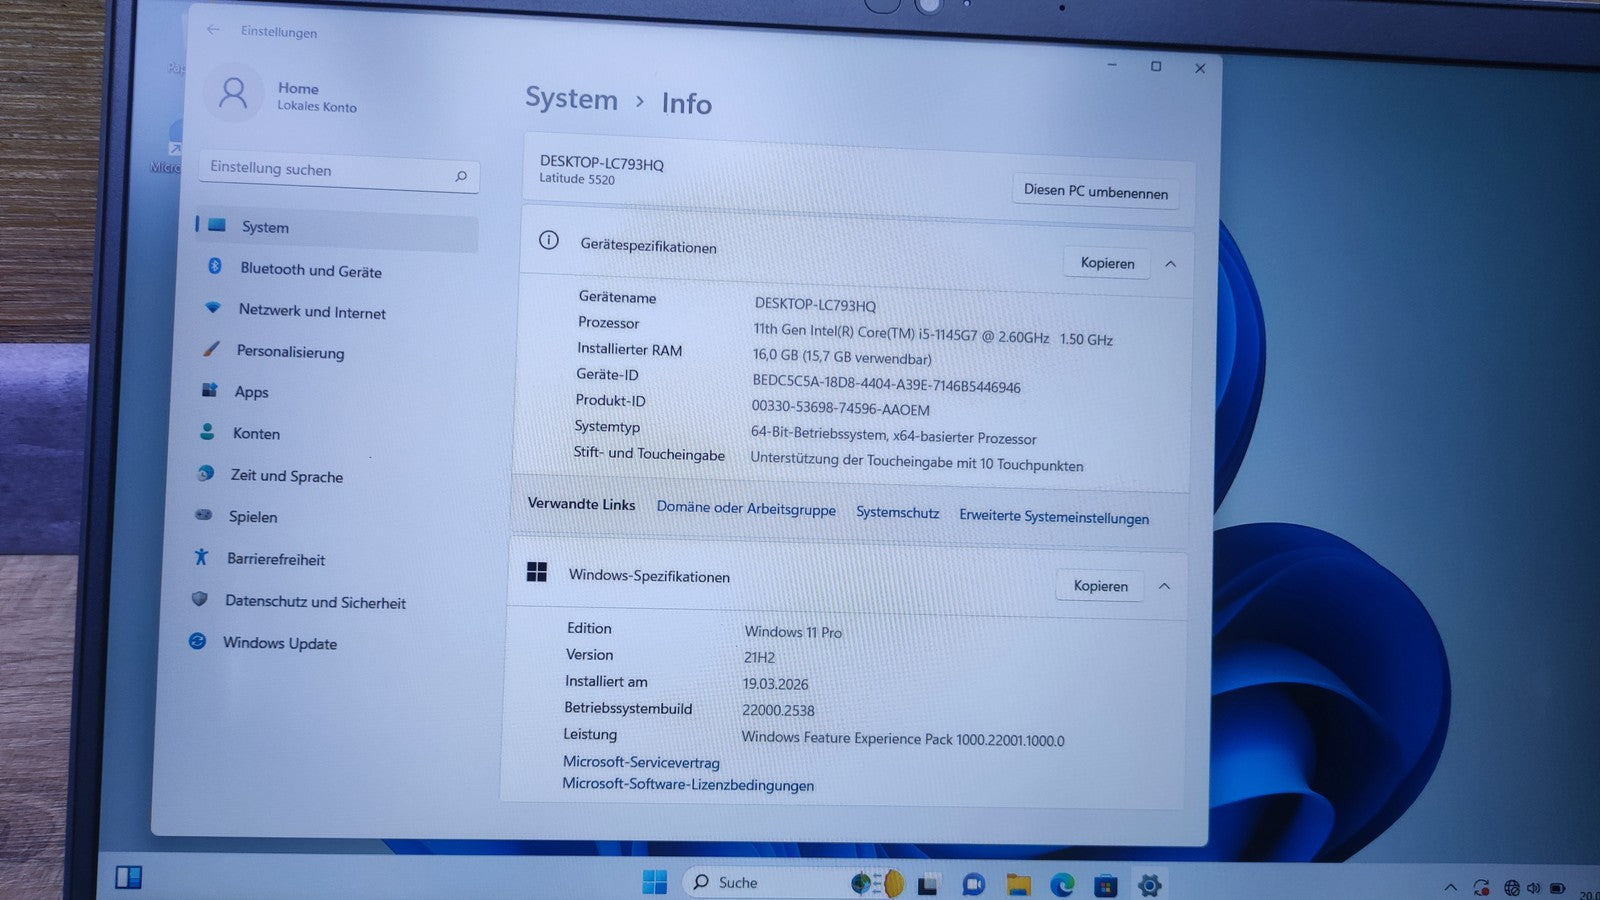Screen dimensions: 1600x900
Task: Open the Windows Start menu
Action: click(x=655, y=882)
